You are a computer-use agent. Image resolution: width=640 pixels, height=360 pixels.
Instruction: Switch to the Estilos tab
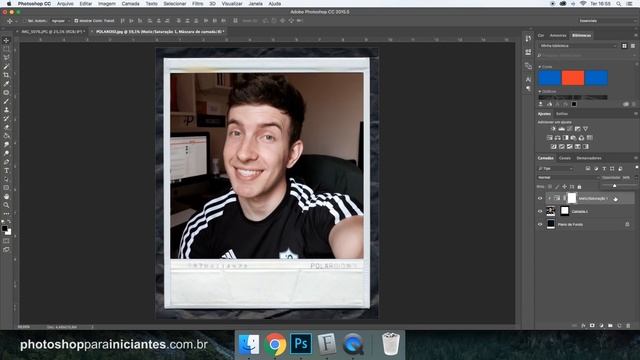[562, 114]
